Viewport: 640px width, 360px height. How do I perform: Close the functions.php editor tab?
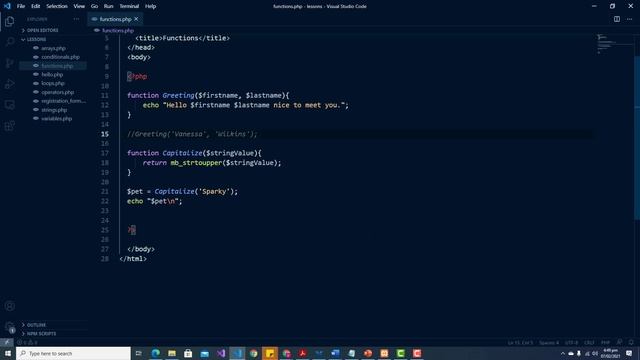click(x=136, y=19)
